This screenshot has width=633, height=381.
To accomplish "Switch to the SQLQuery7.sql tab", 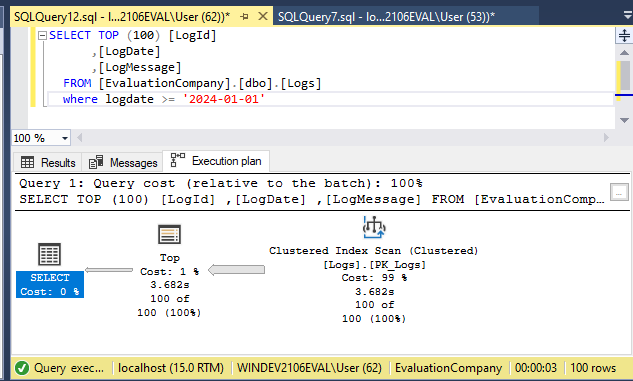I will point(386,17).
